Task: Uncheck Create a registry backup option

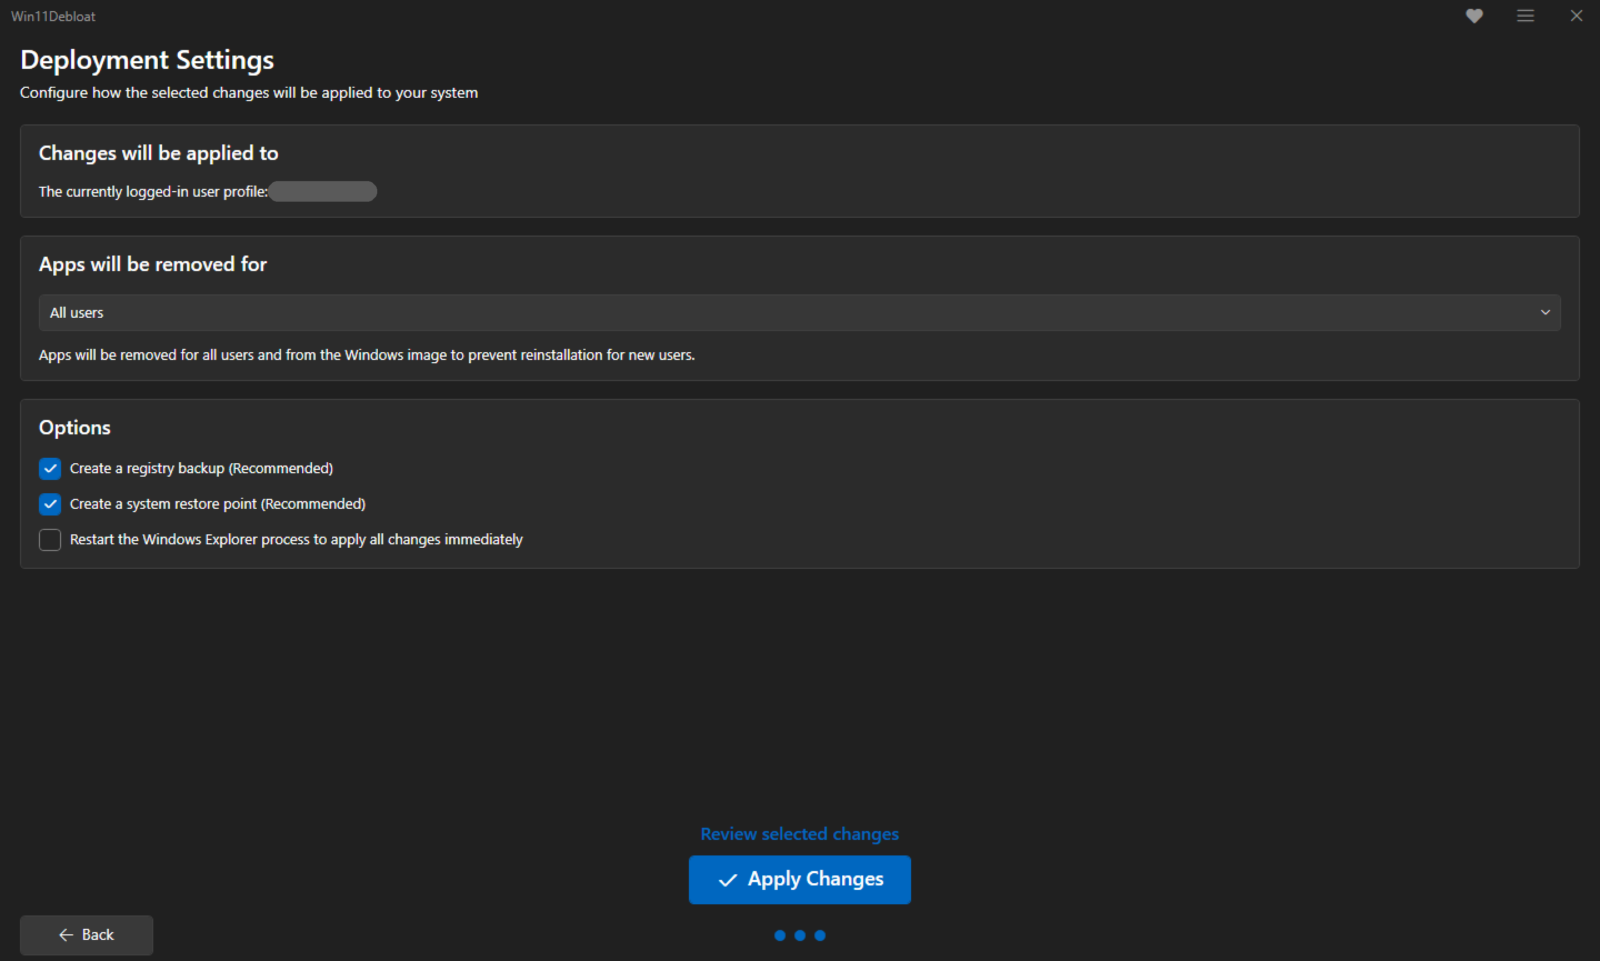Action: pyautogui.click(x=50, y=469)
